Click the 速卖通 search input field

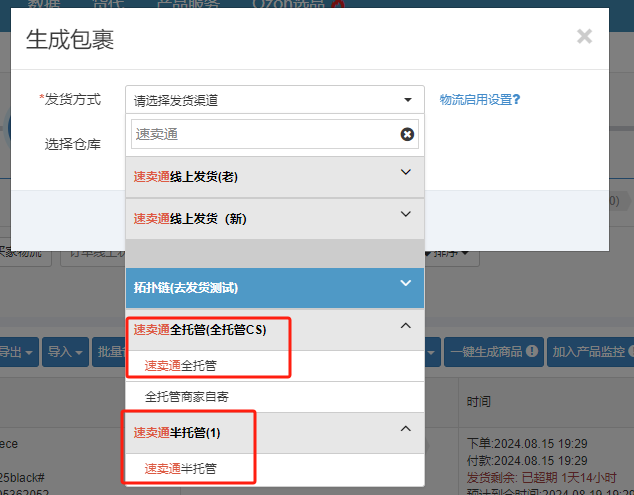point(275,134)
